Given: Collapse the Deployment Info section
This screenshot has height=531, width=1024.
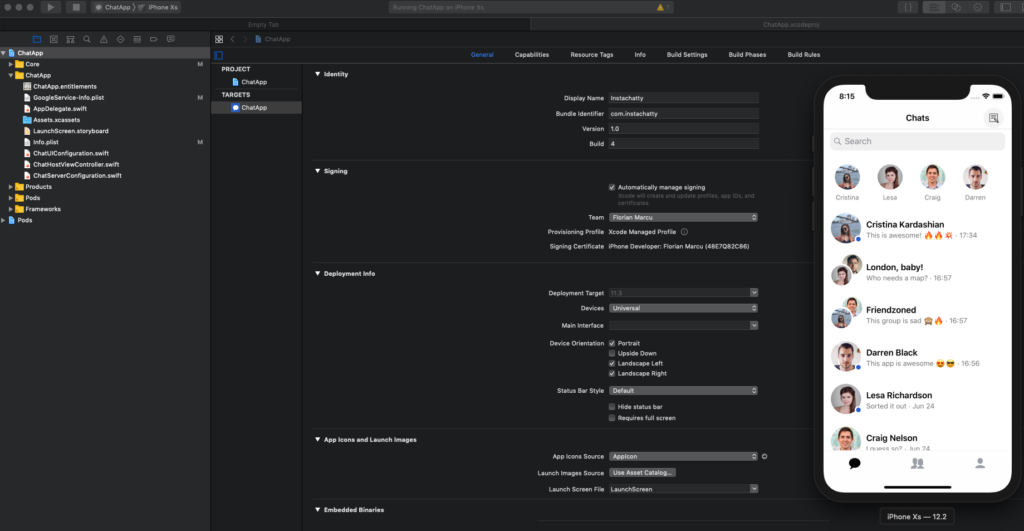Looking at the screenshot, I should pyautogui.click(x=318, y=273).
